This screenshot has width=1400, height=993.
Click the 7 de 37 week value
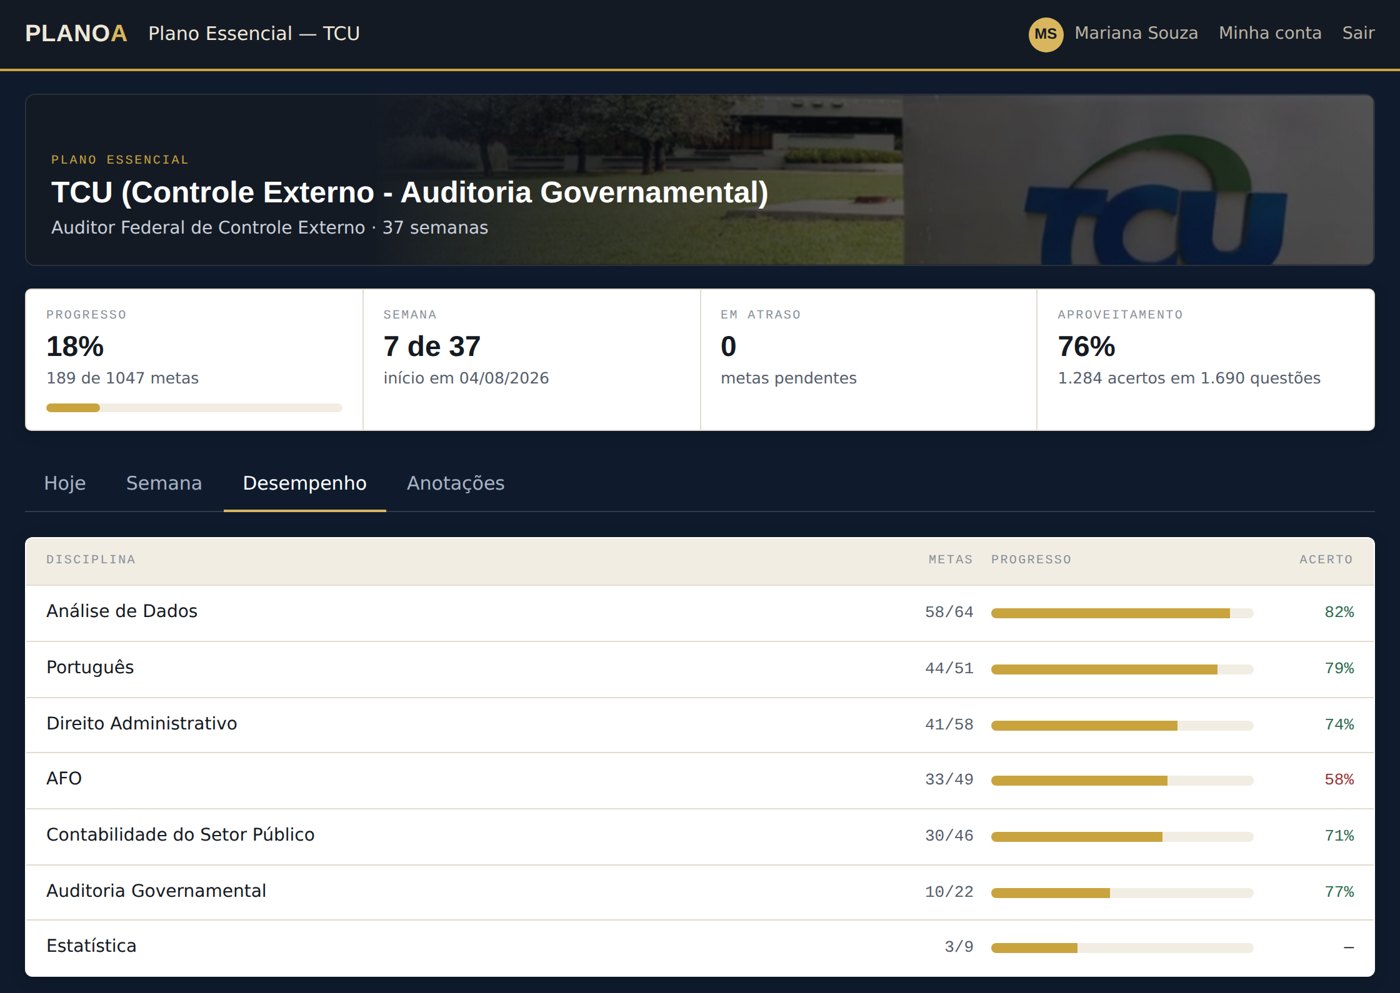[432, 346]
